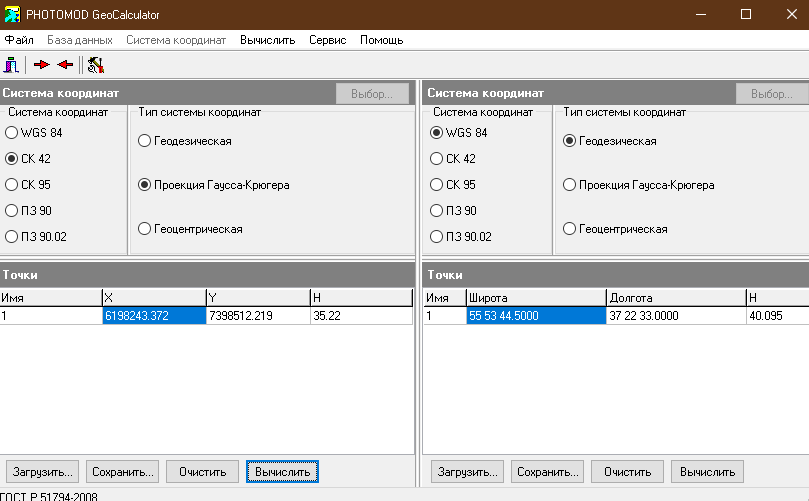
Task: Click the X cell value 6198243.372
Action: (x=154, y=316)
